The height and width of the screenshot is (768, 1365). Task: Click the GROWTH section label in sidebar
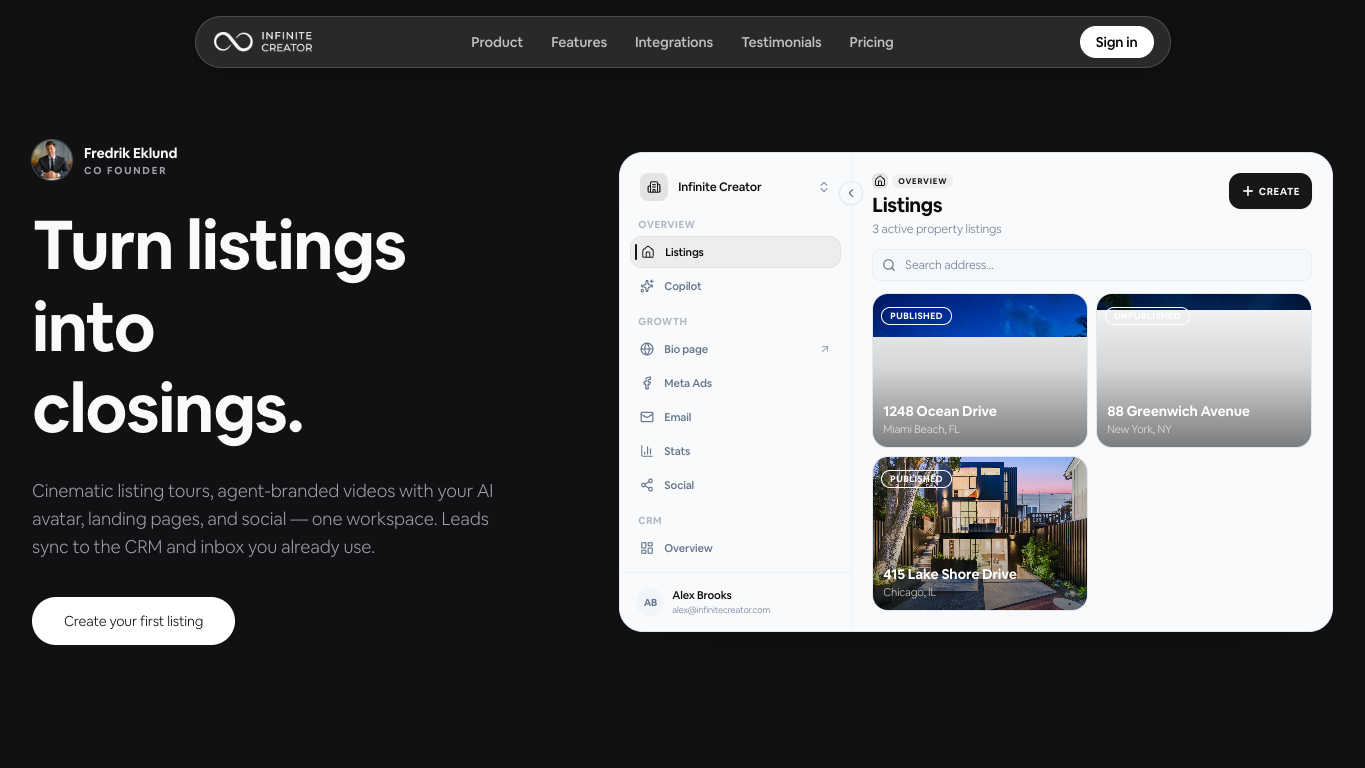663,322
